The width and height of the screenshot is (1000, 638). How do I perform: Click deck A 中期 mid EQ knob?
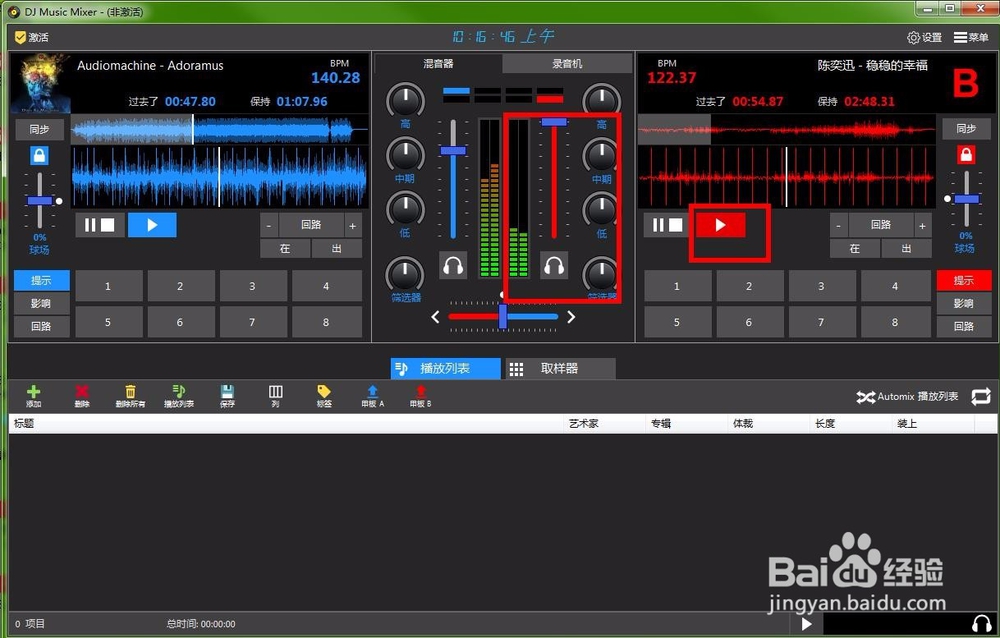pos(406,154)
